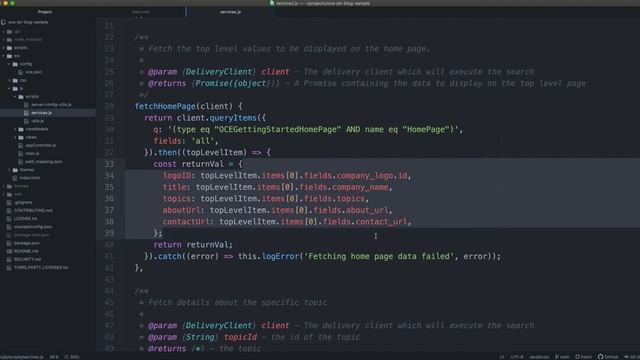The width and height of the screenshot is (640, 360).
Task: Expand the themes folder under src
Action: [x=9, y=170]
